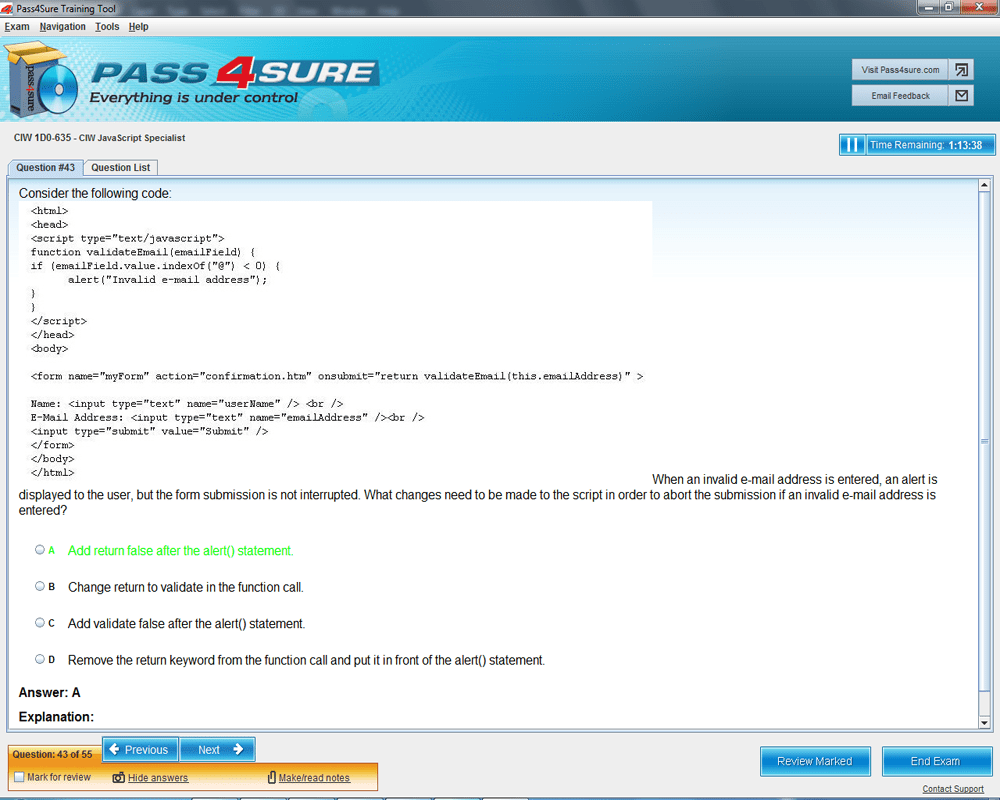Click the End Exam button
Image resolution: width=1000 pixels, height=800 pixels.
pyautogui.click(x=936, y=761)
